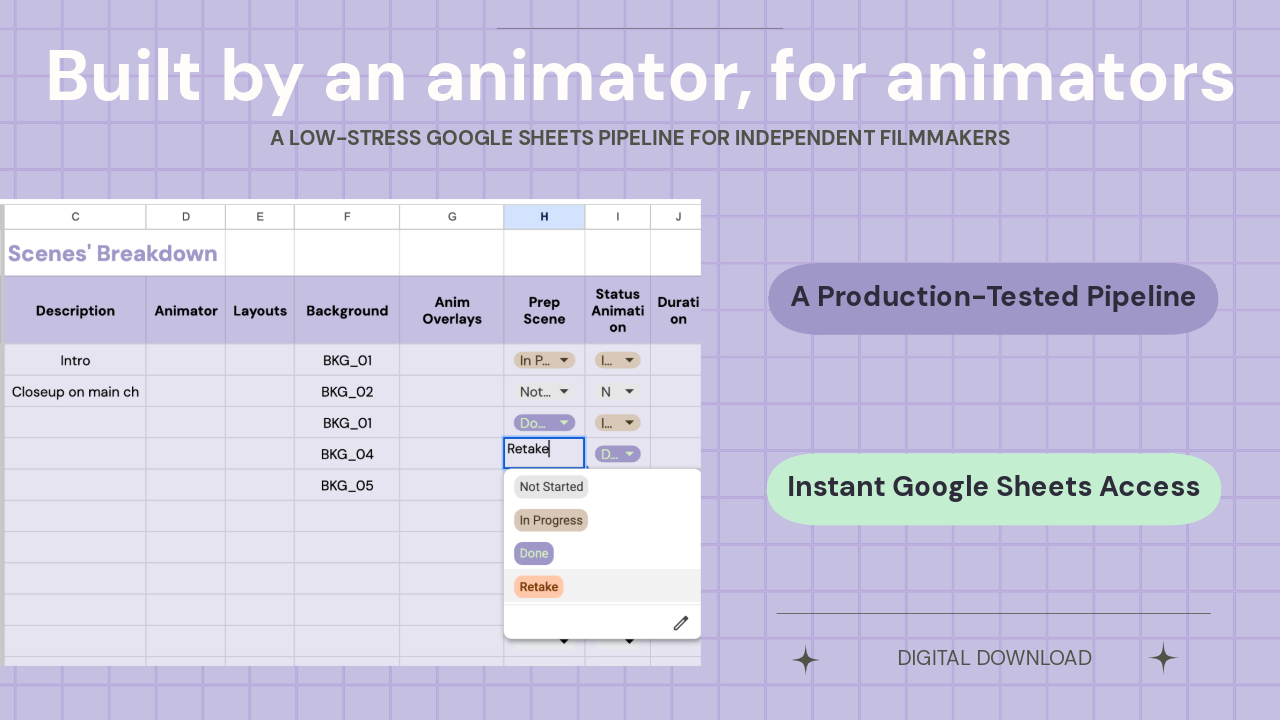
Task: Click the Anim Overlays header cell
Action: [452, 311]
